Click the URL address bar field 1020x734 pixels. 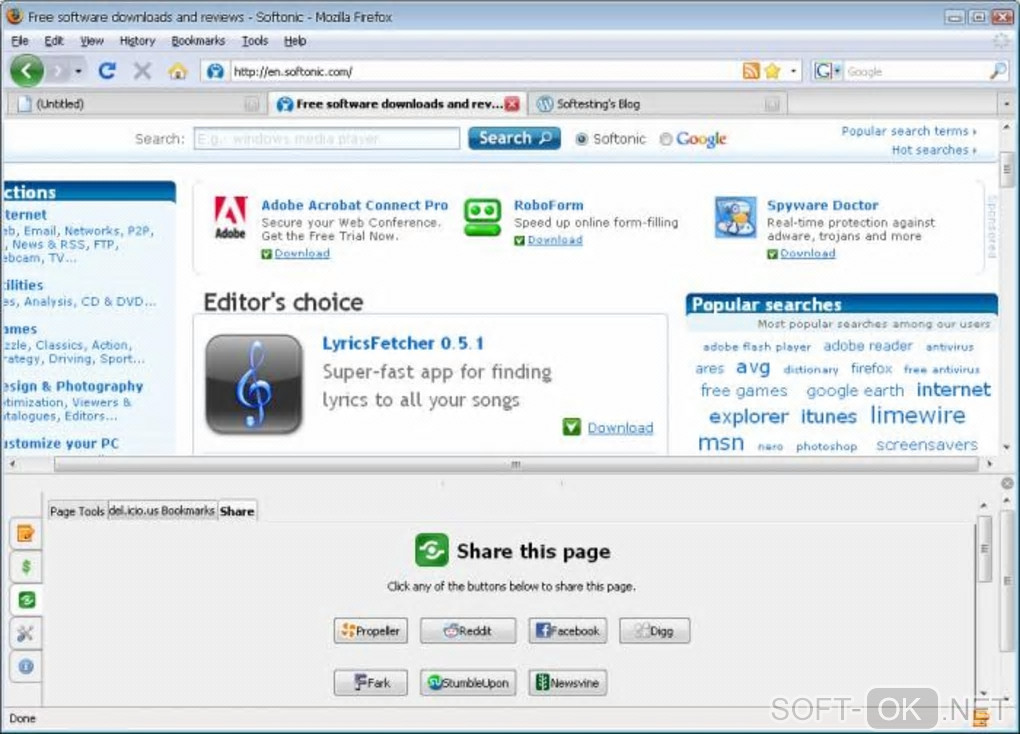(485, 71)
